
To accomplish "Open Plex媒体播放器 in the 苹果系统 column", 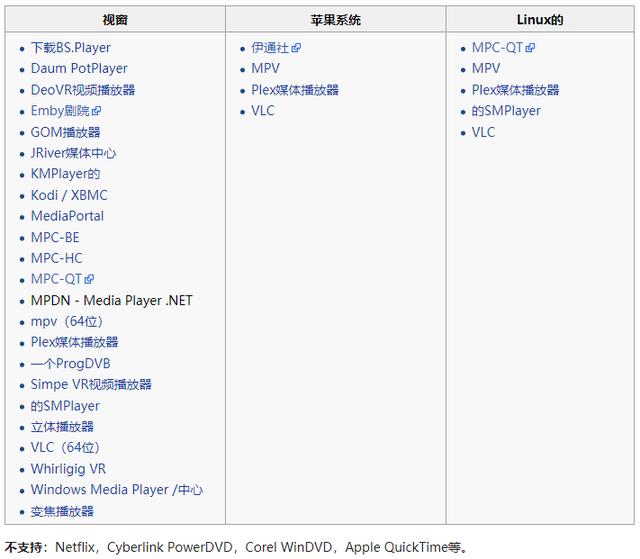I will [x=295, y=90].
